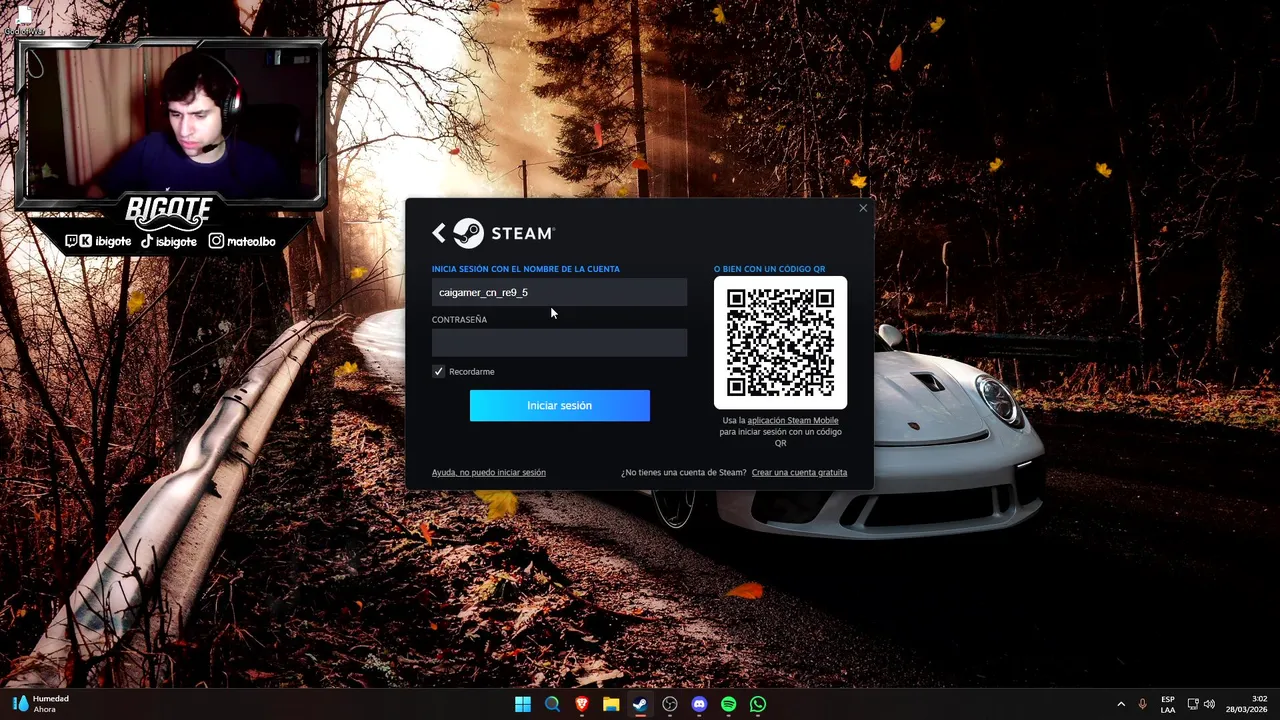
Task: Open Spotify from taskbar
Action: [728, 704]
